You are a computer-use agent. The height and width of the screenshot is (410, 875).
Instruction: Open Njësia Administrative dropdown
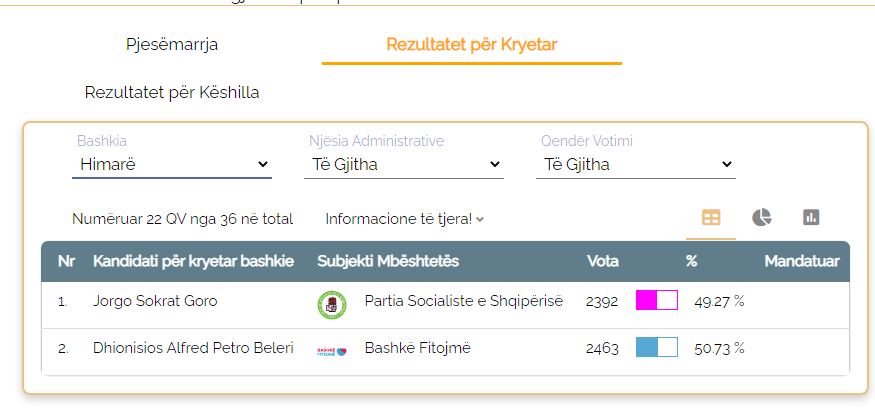point(404,165)
